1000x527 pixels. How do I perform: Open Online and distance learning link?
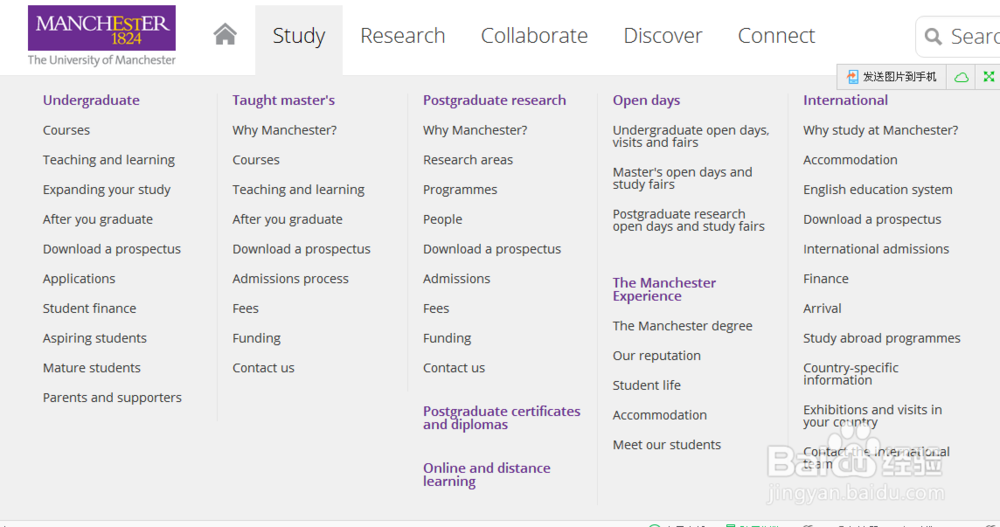pyautogui.click(x=486, y=475)
